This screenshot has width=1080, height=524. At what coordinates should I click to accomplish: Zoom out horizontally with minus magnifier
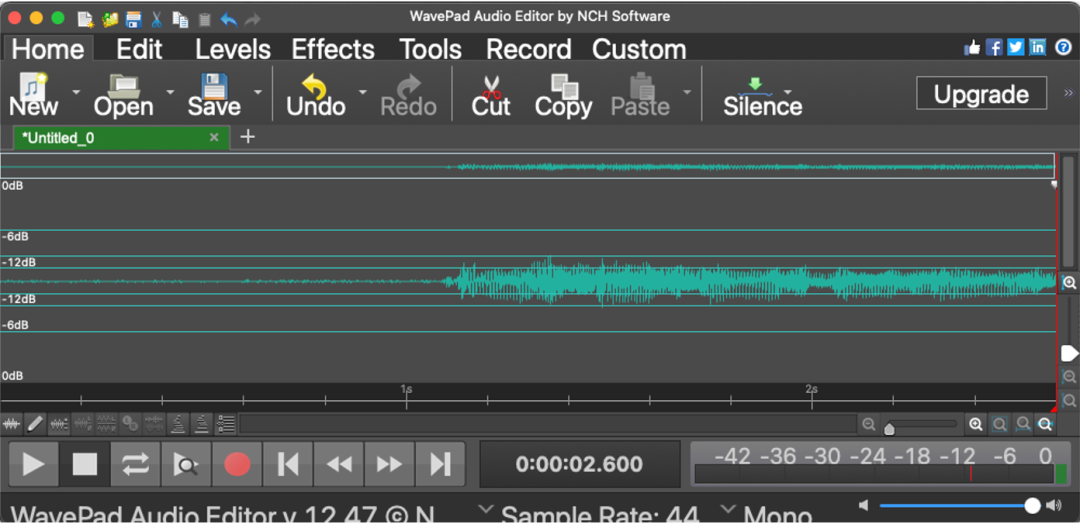tap(869, 424)
